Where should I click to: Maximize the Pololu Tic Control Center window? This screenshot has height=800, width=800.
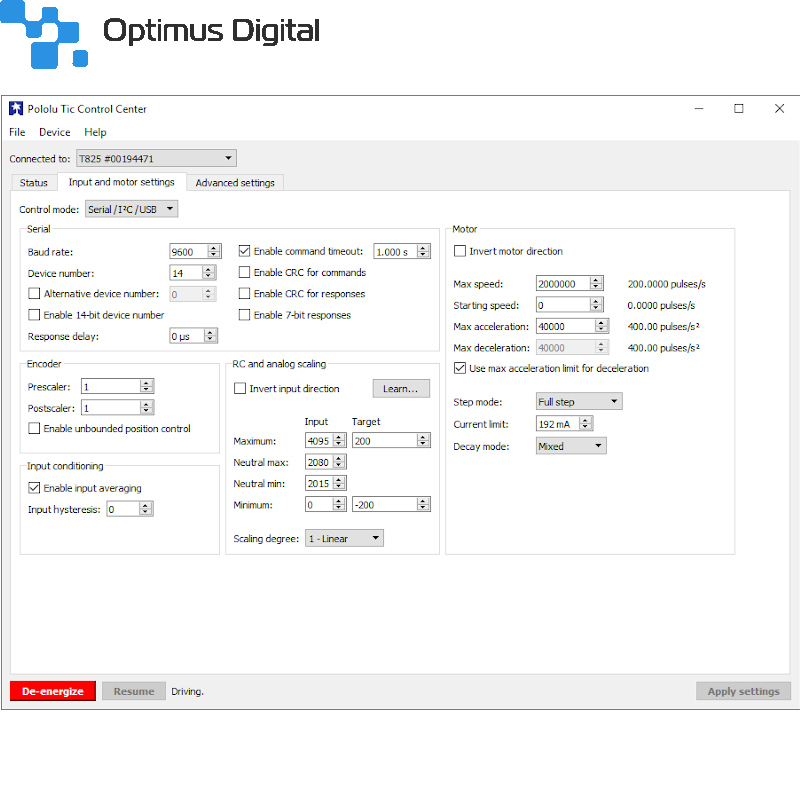coord(738,109)
